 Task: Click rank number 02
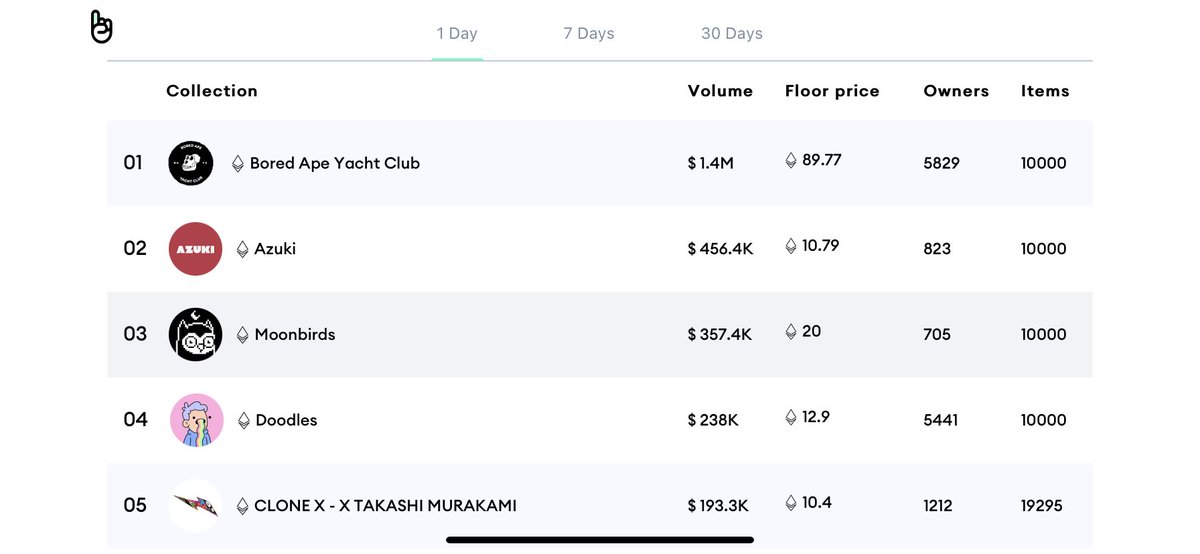[x=135, y=248]
